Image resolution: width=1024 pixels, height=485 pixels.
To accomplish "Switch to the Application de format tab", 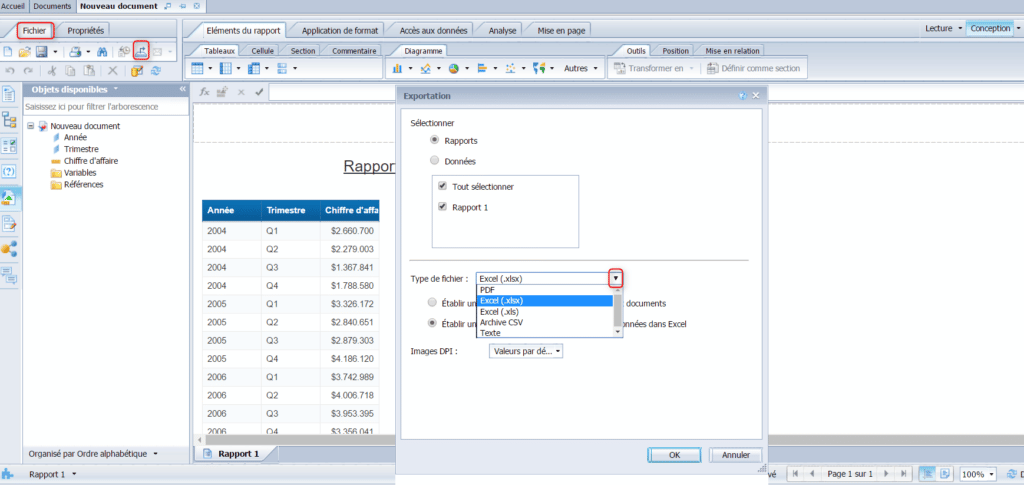I will 340,30.
